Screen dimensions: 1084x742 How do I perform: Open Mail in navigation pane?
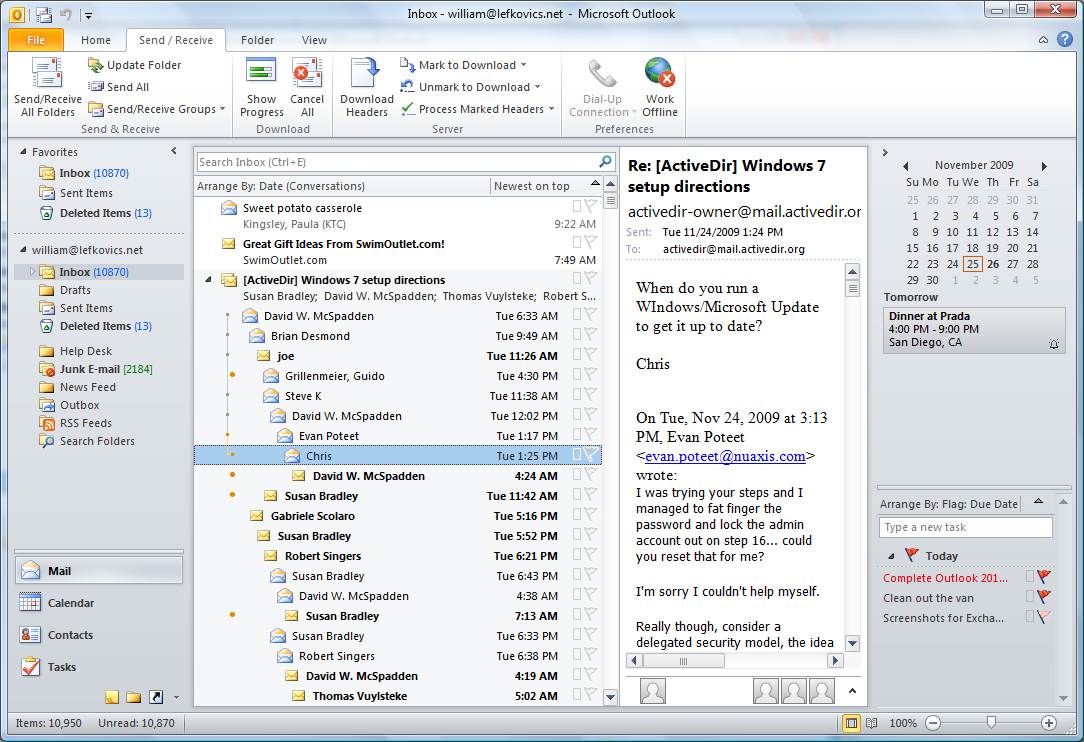99,571
